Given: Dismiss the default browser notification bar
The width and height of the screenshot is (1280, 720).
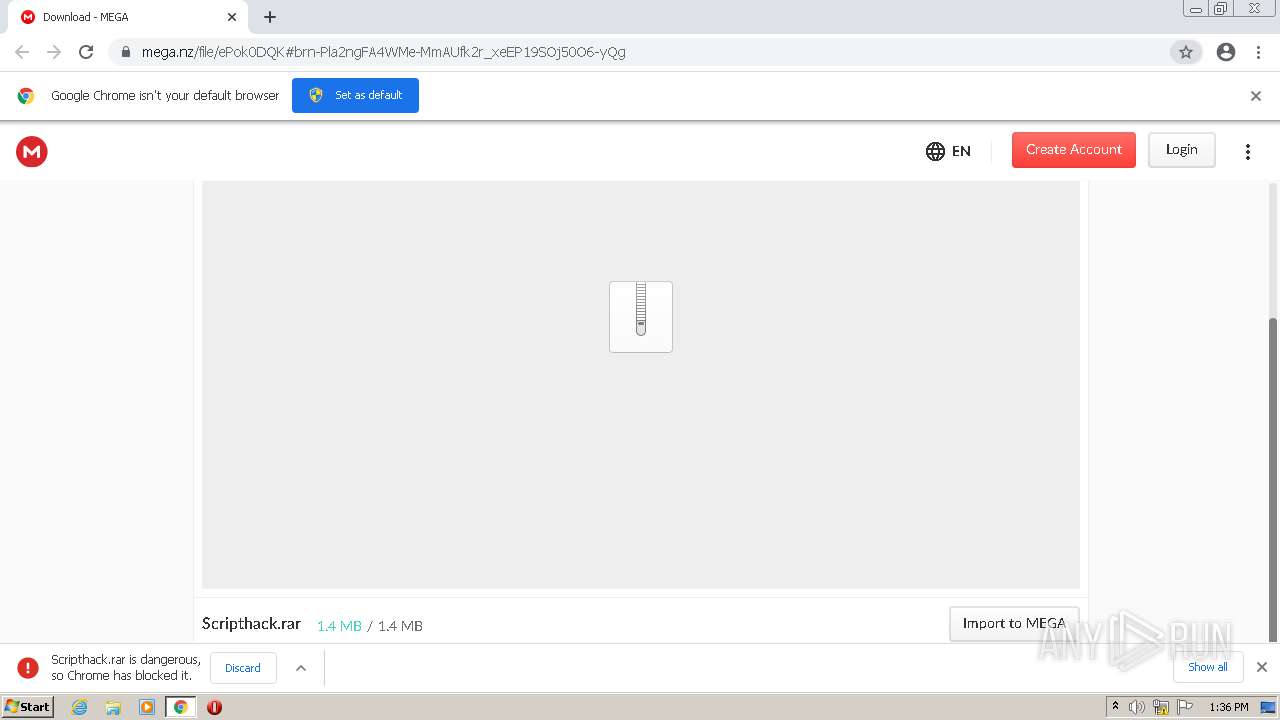Looking at the screenshot, I should tap(1256, 96).
